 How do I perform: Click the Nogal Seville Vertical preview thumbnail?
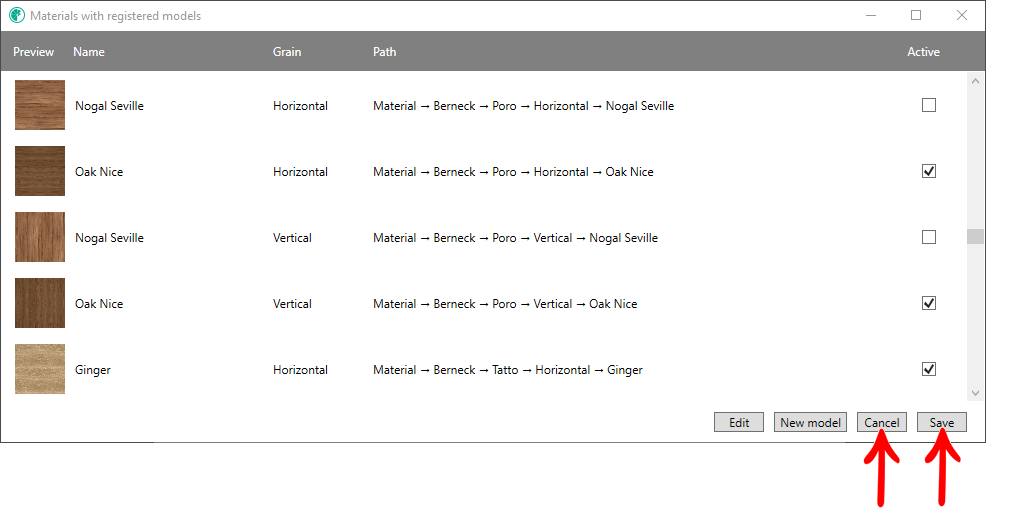pyautogui.click(x=40, y=237)
